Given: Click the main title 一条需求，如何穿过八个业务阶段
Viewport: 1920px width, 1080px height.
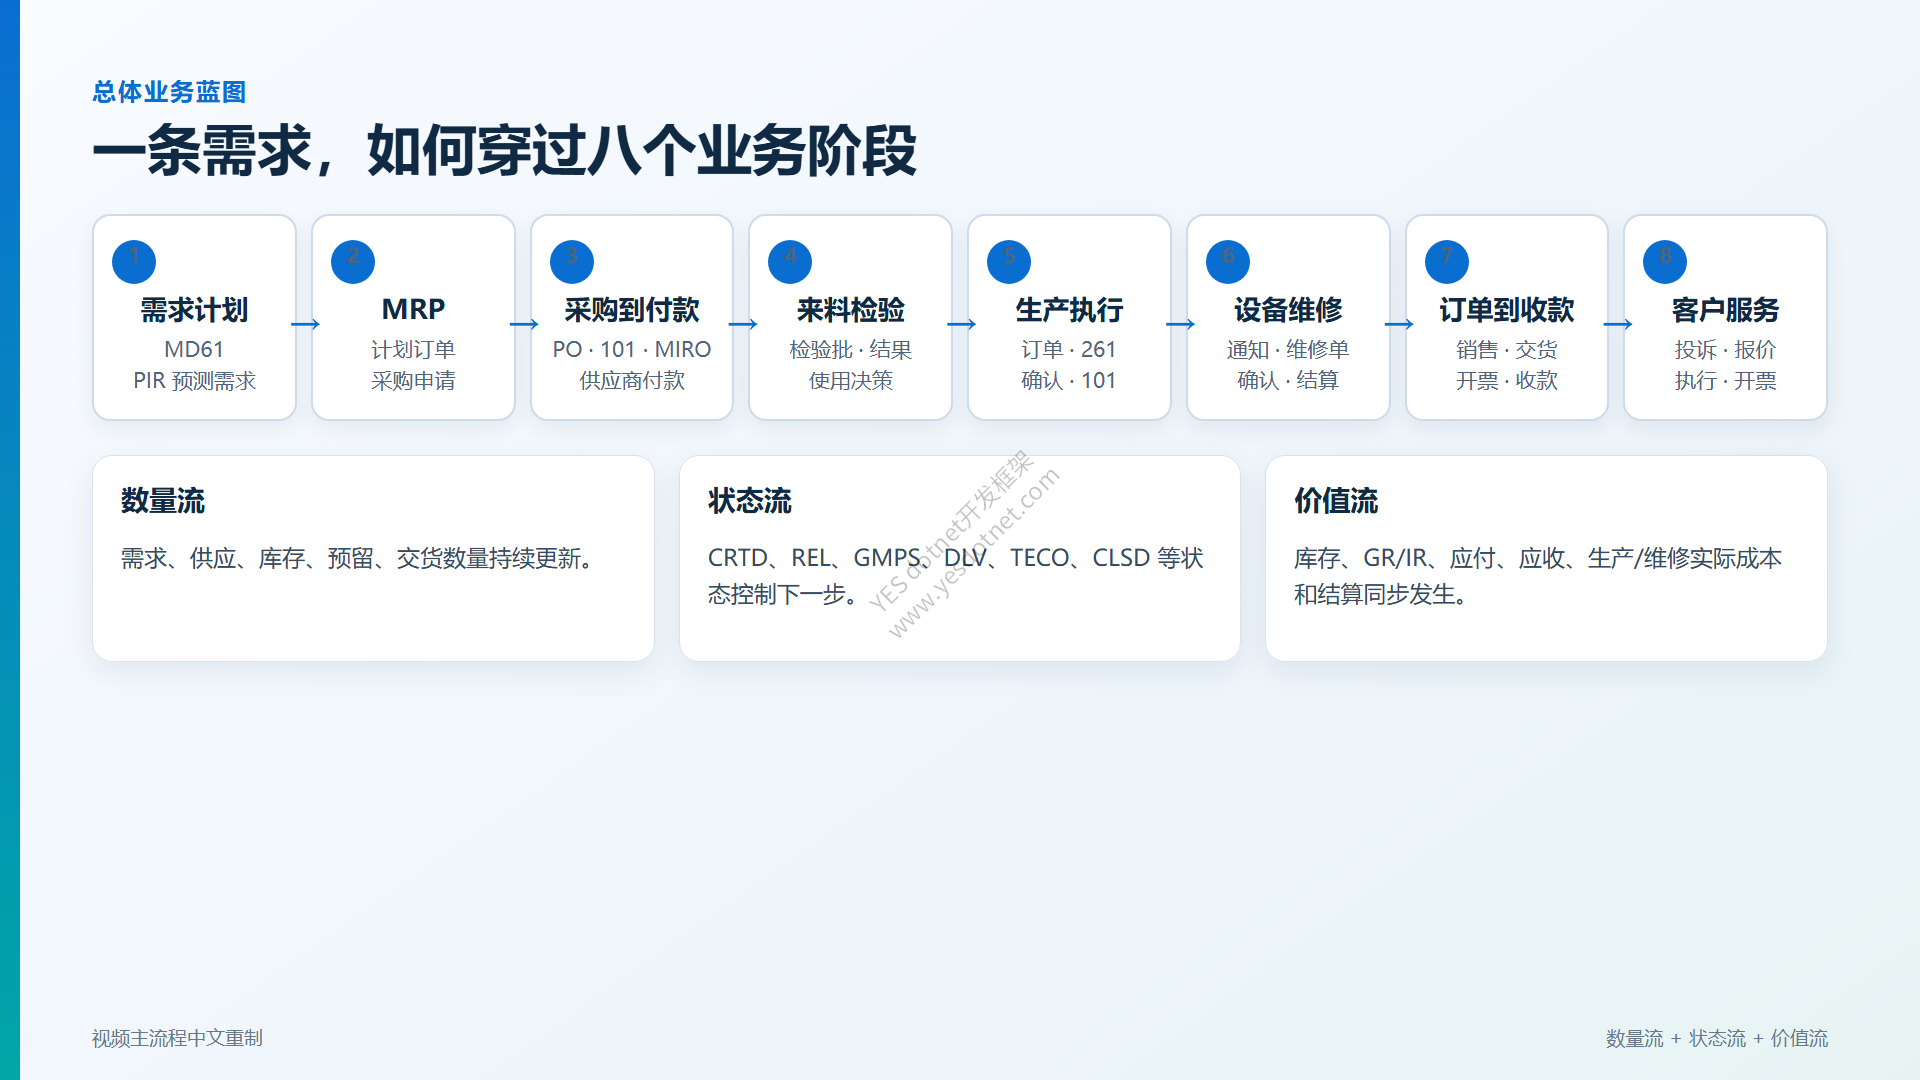Looking at the screenshot, I should click(505, 151).
